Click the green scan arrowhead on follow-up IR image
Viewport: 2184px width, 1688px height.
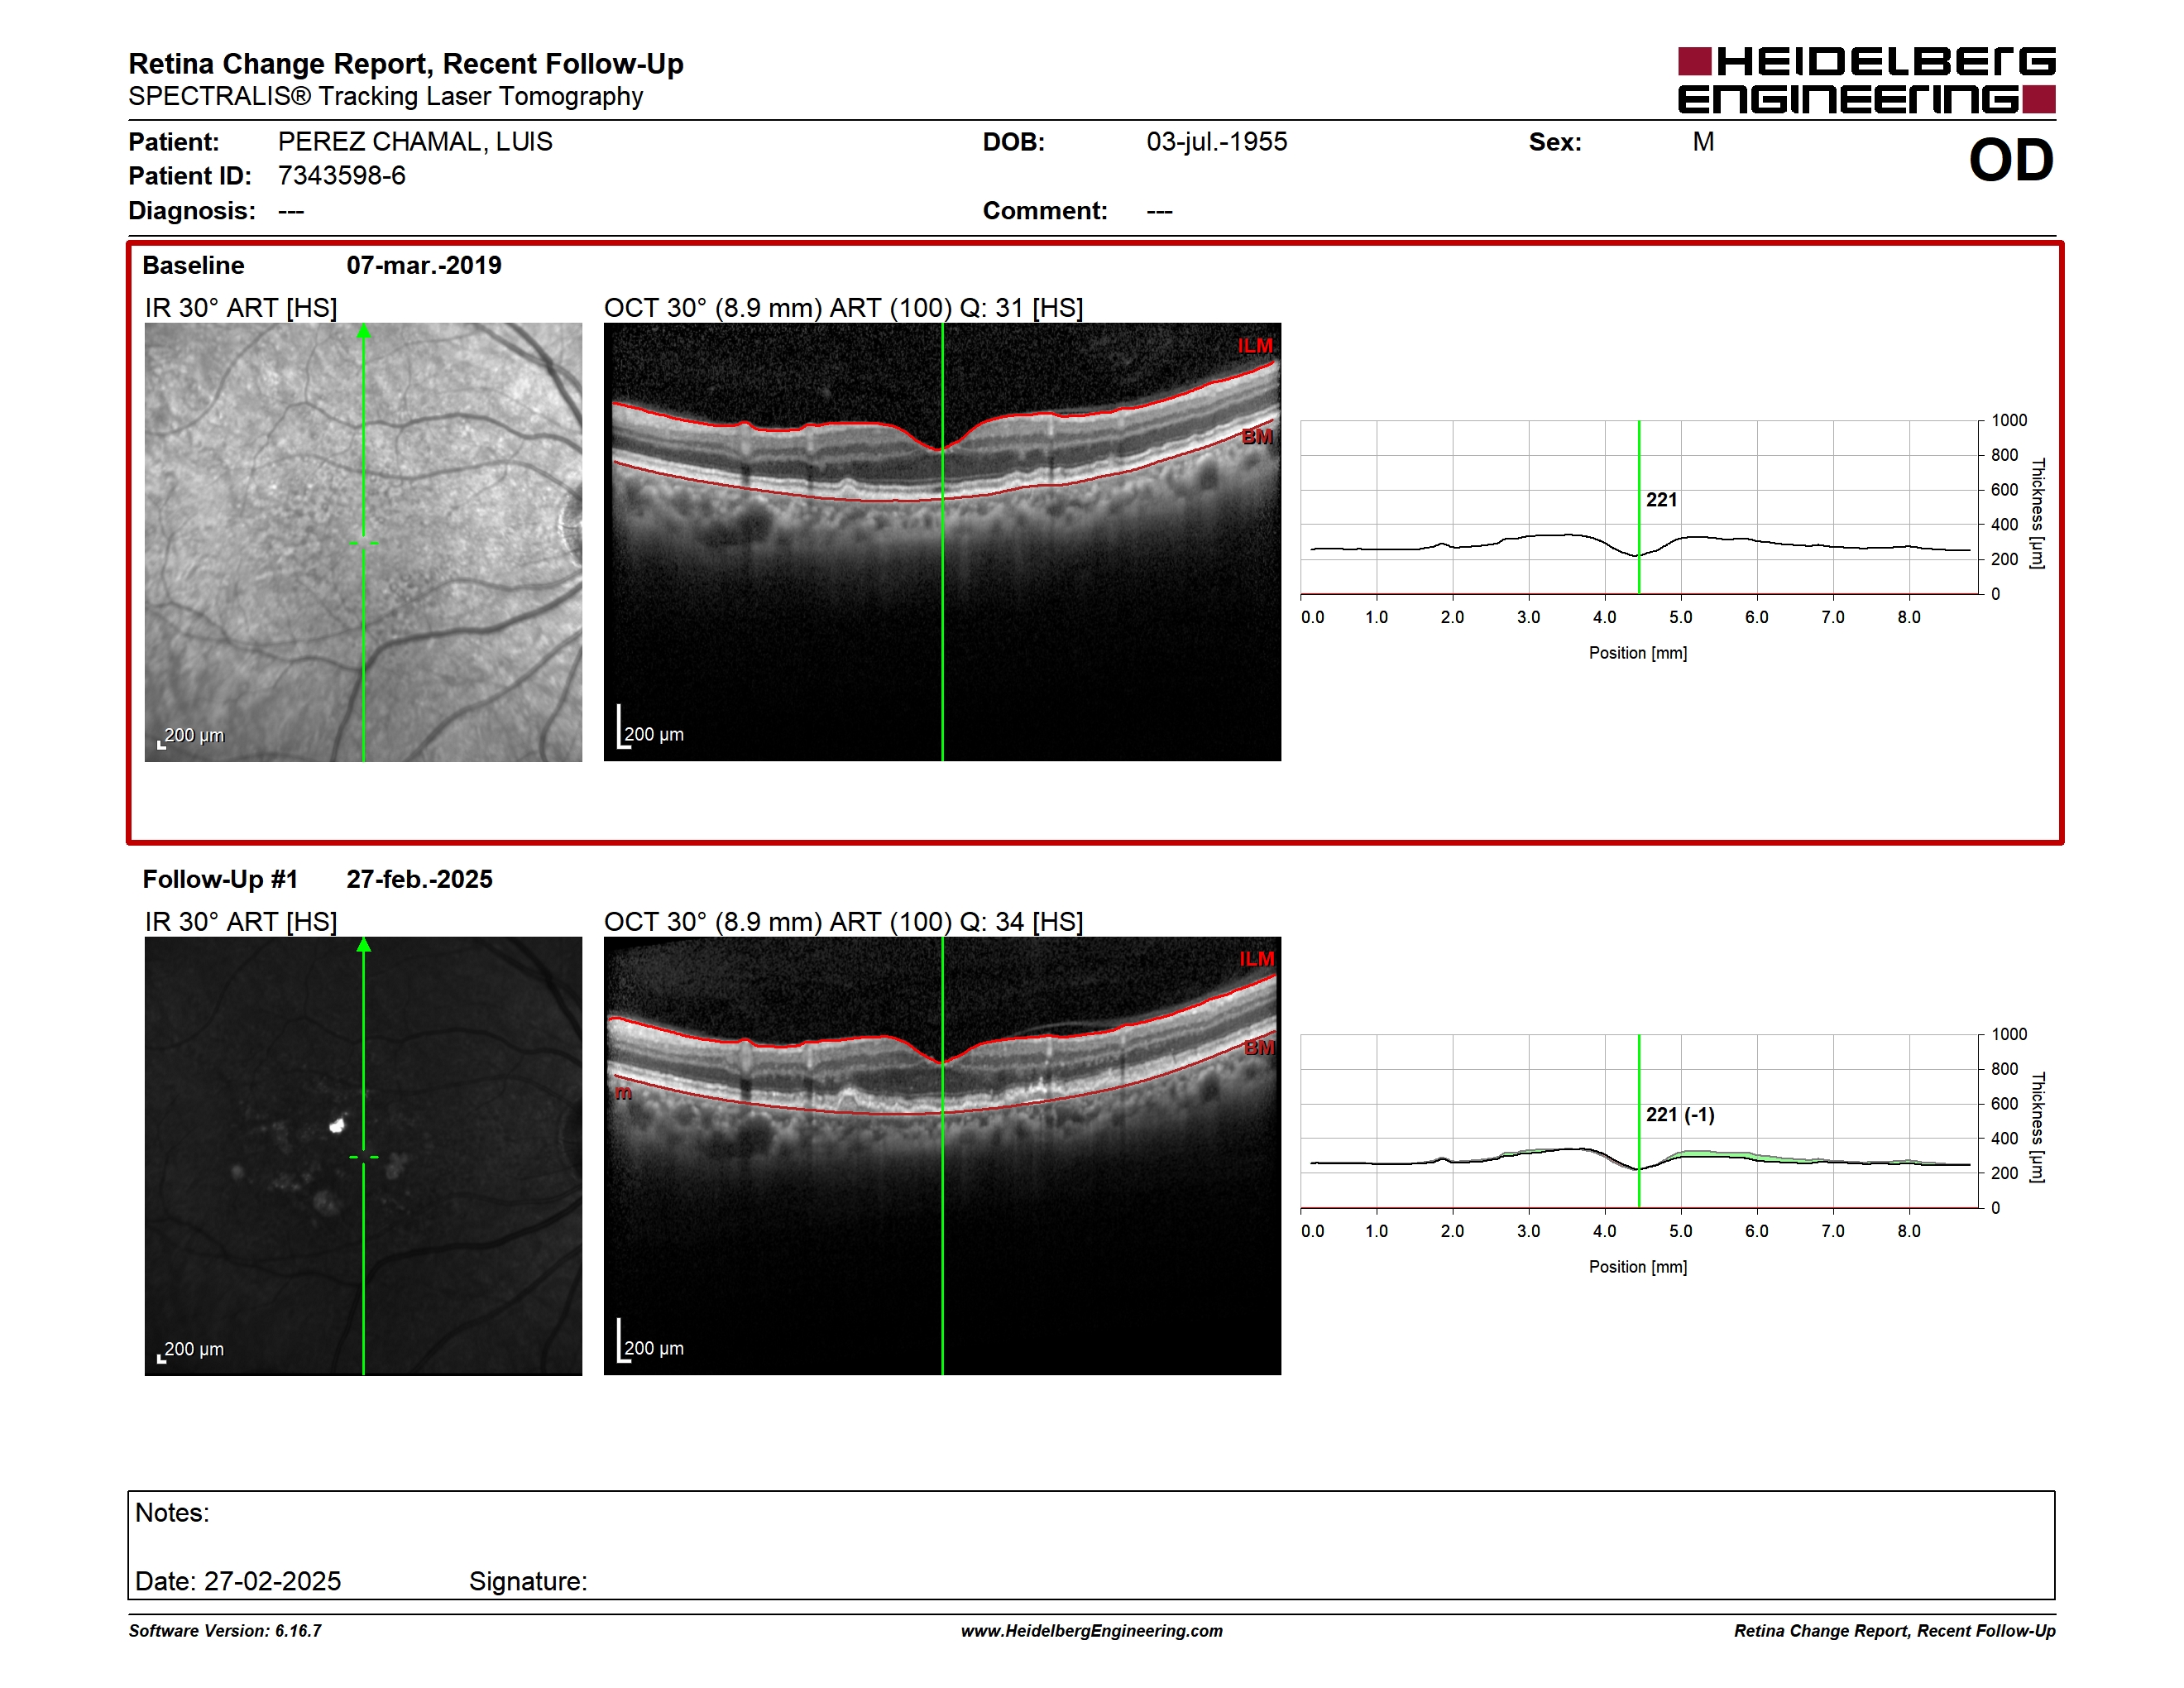[364, 945]
